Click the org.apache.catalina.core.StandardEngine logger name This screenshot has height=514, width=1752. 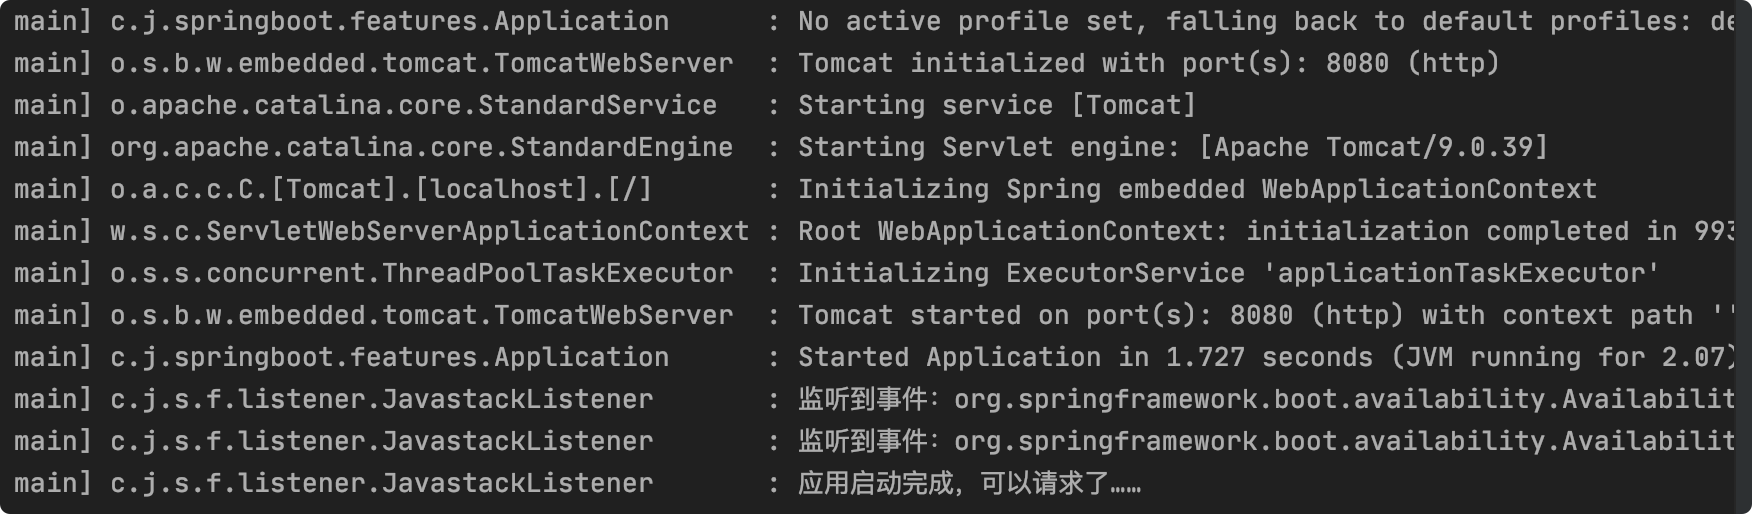click(x=421, y=147)
